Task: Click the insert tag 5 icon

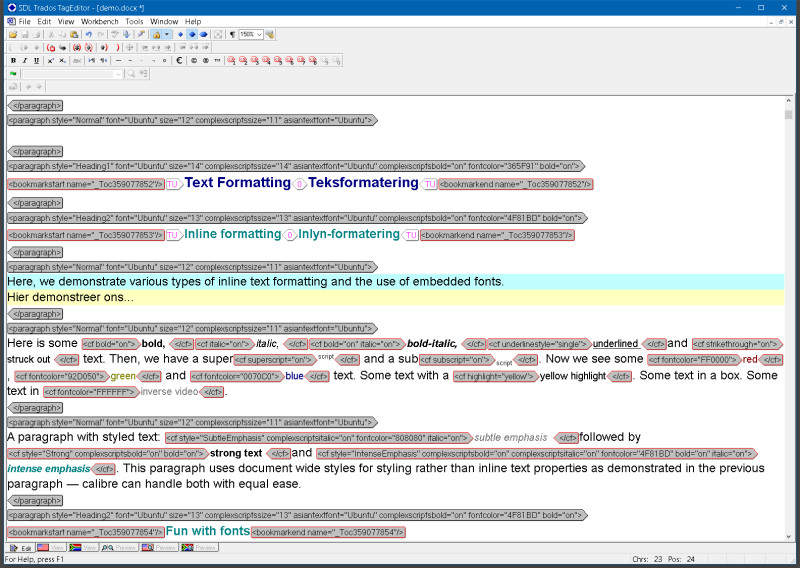Action: 278,61
